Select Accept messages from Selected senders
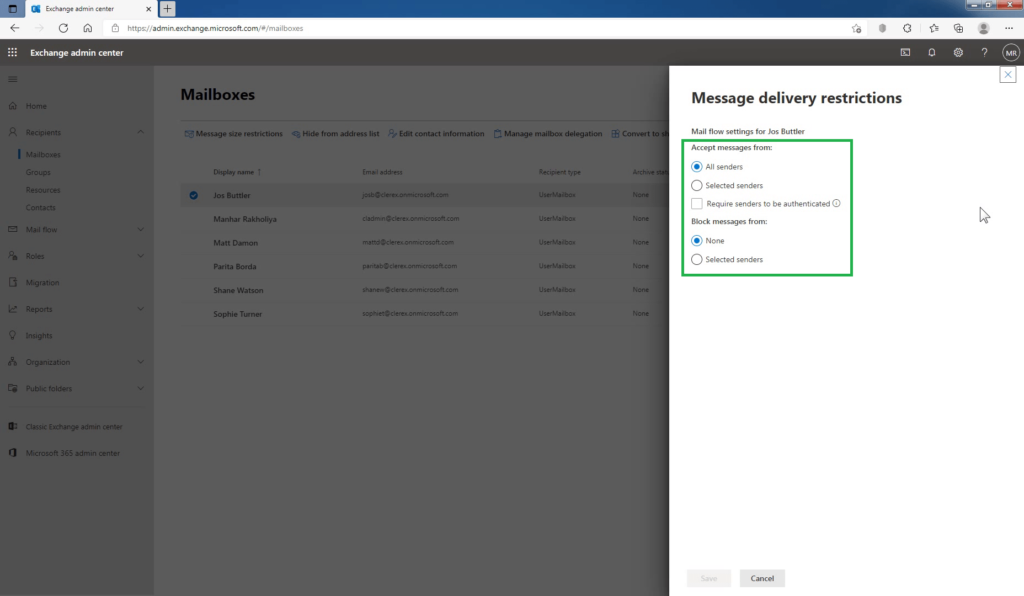This screenshot has width=1024, height=596. pos(697,185)
